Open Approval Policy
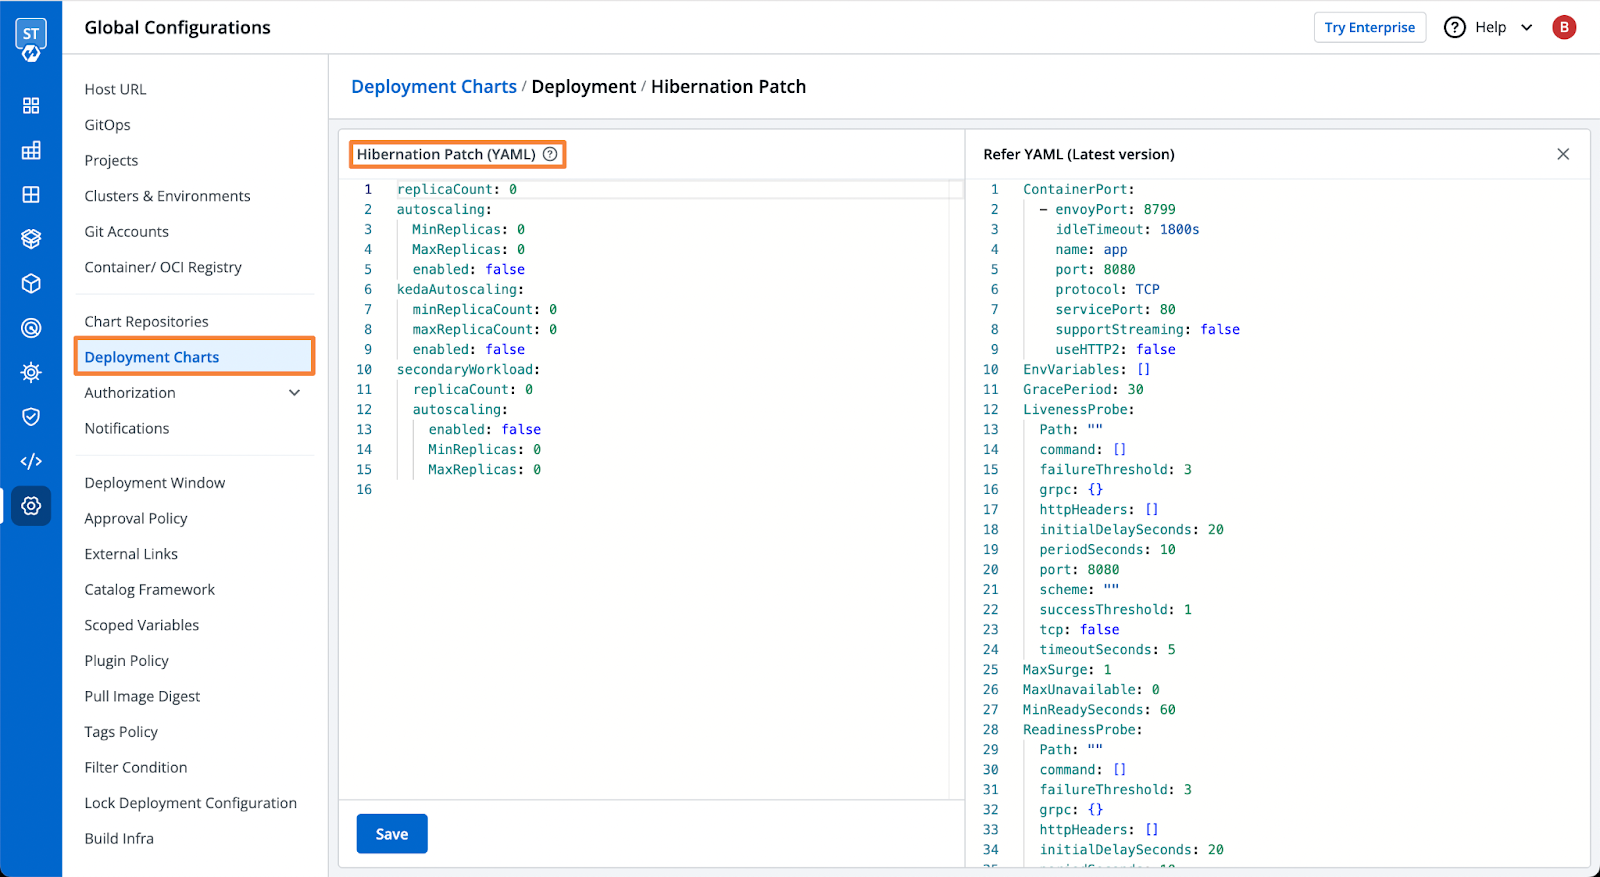Image resolution: width=1600 pixels, height=877 pixels. (136, 518)
